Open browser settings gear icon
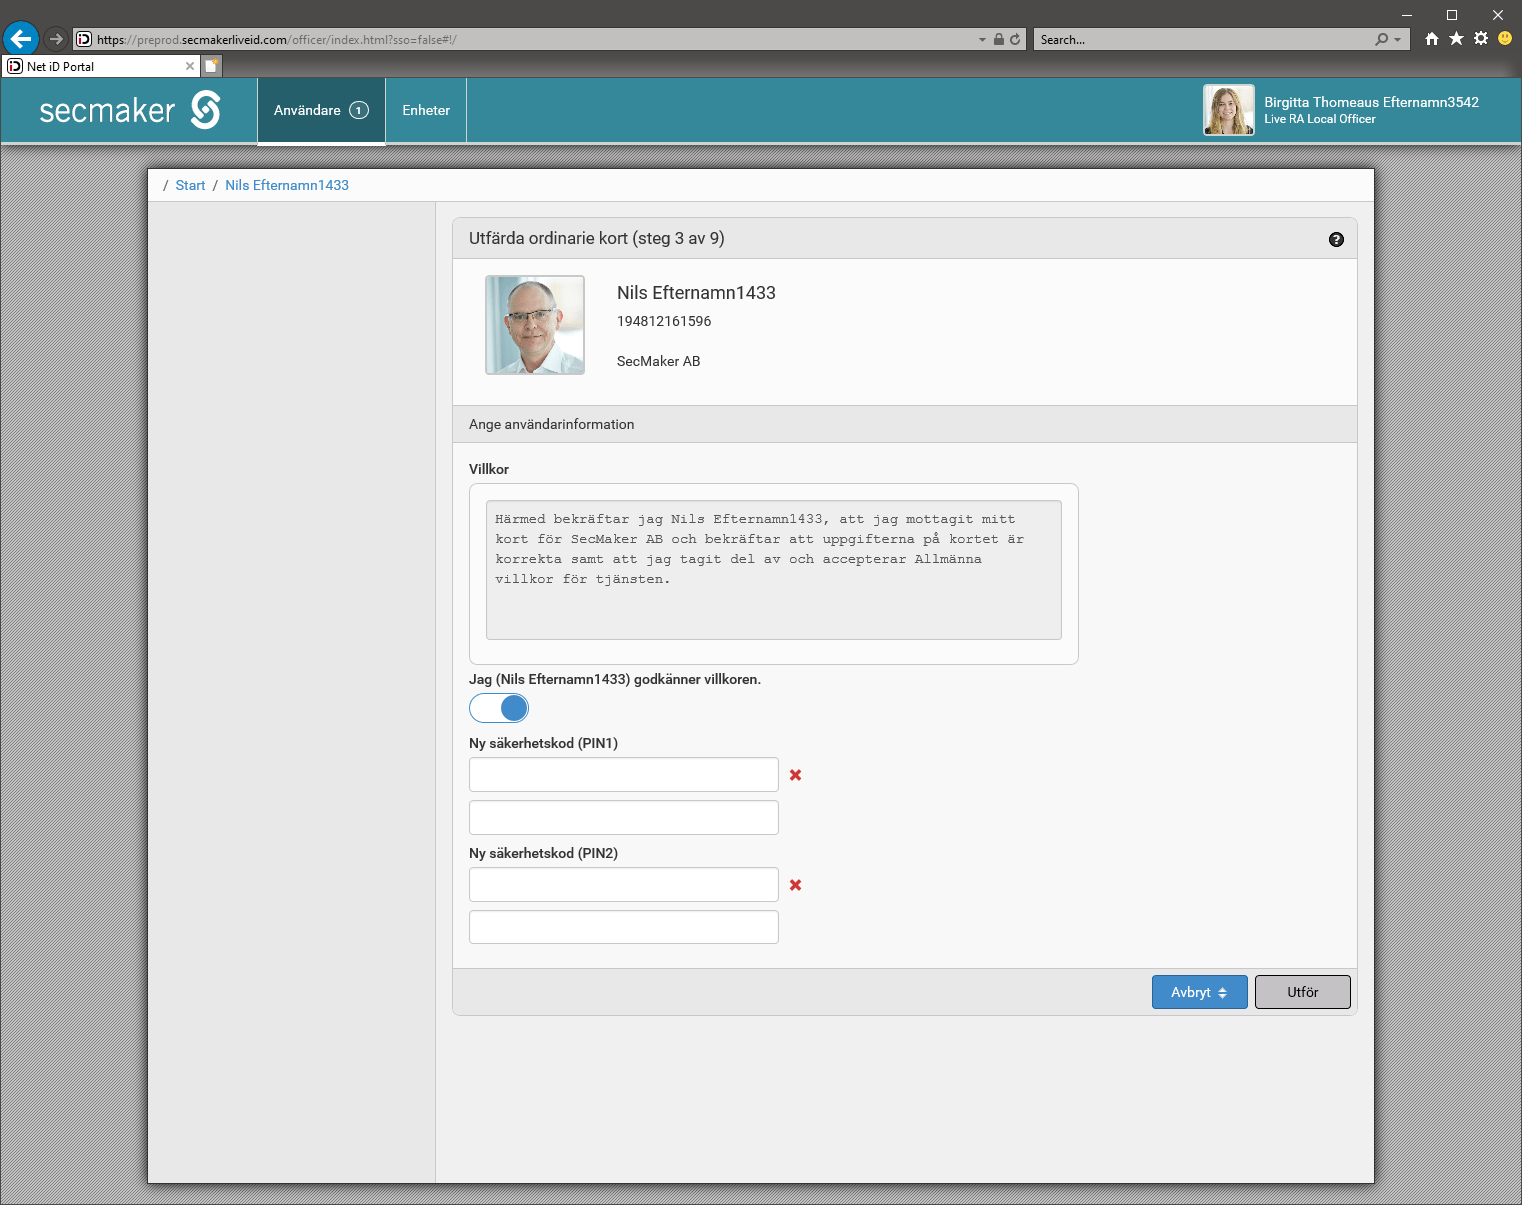1522x1205 pixels. 1481,39
